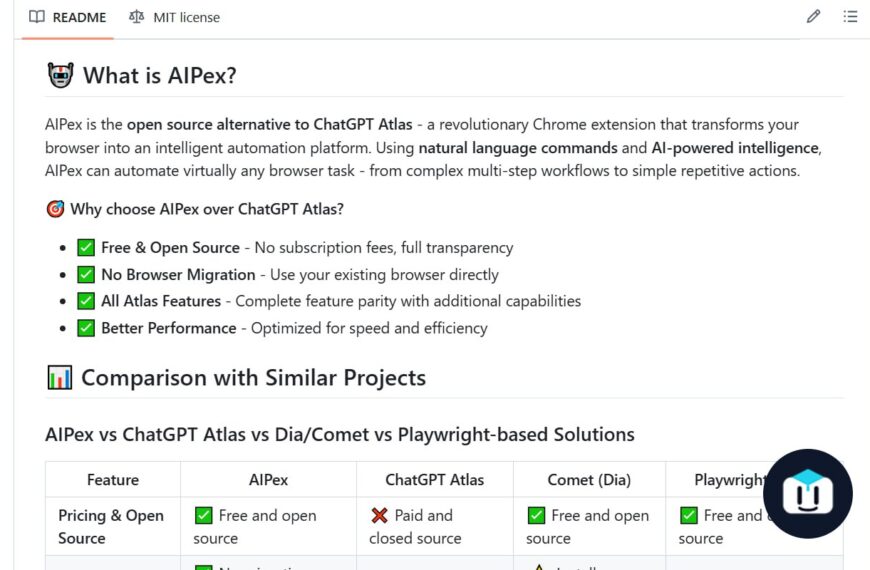Click checkmark beside No Browser Migration
Viewport: 870px width, 570px height.
click(86, 274)
